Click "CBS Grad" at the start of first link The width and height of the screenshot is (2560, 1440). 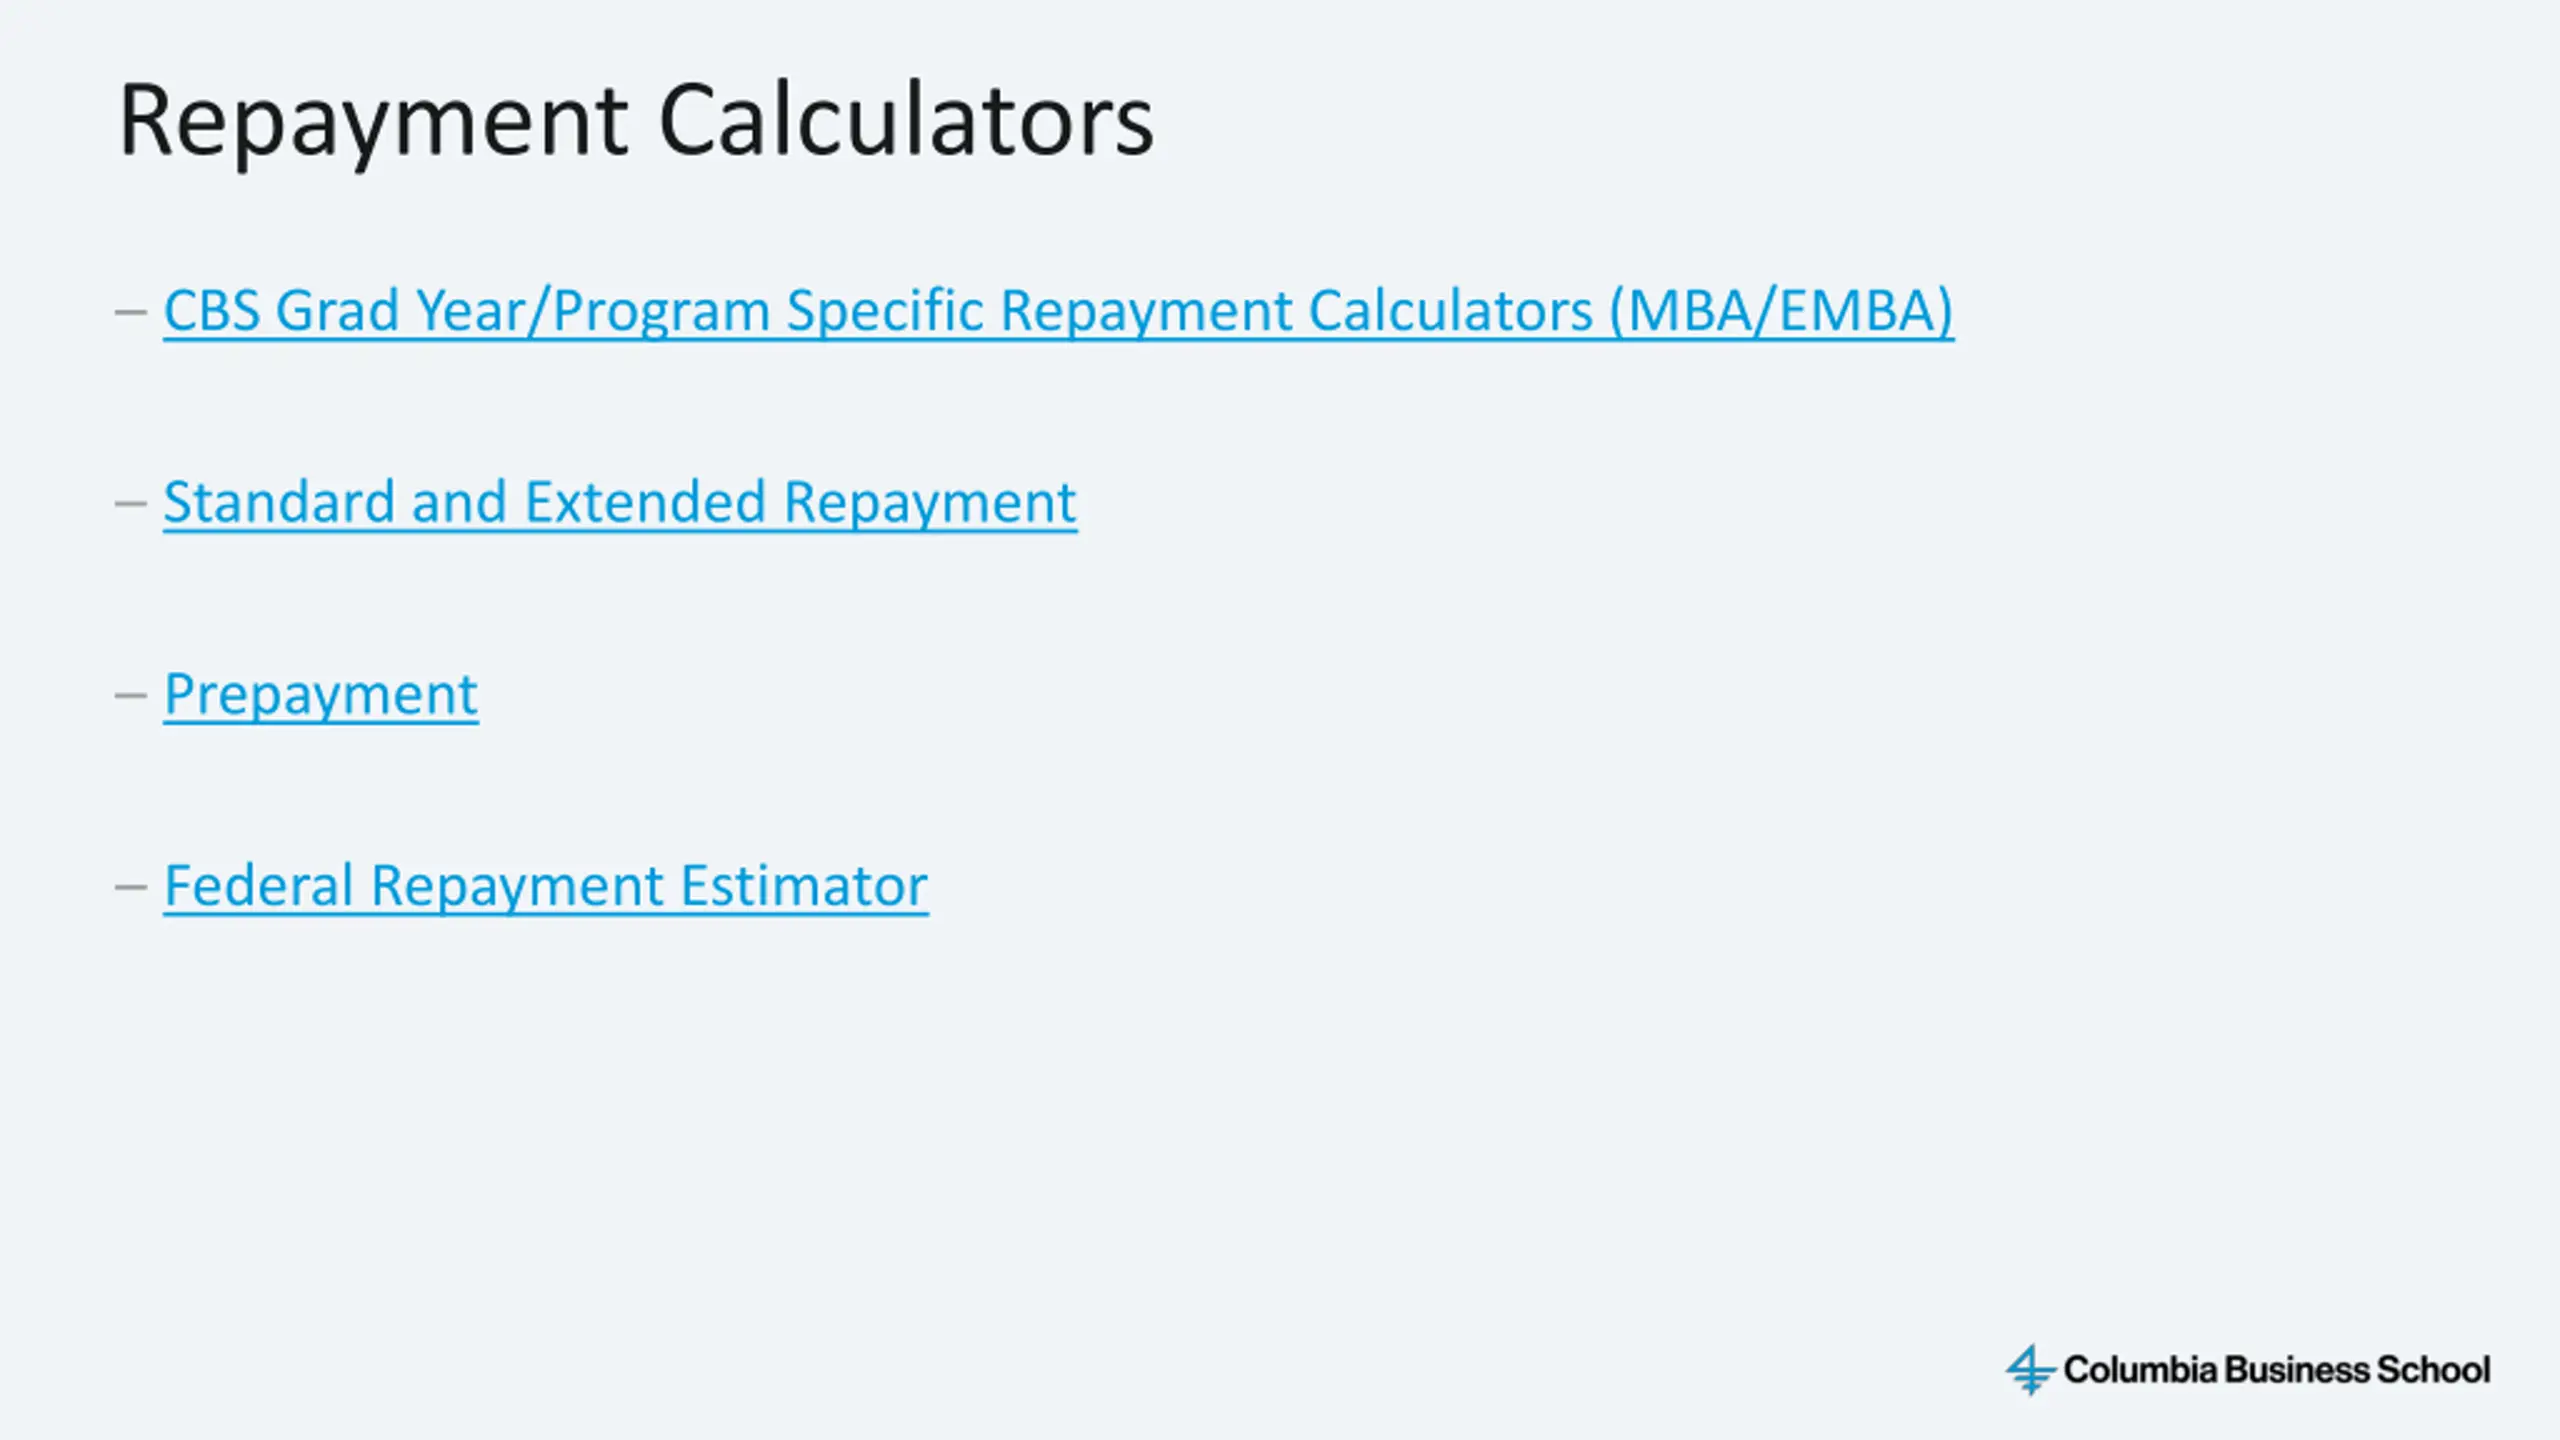tap(281, 311)
